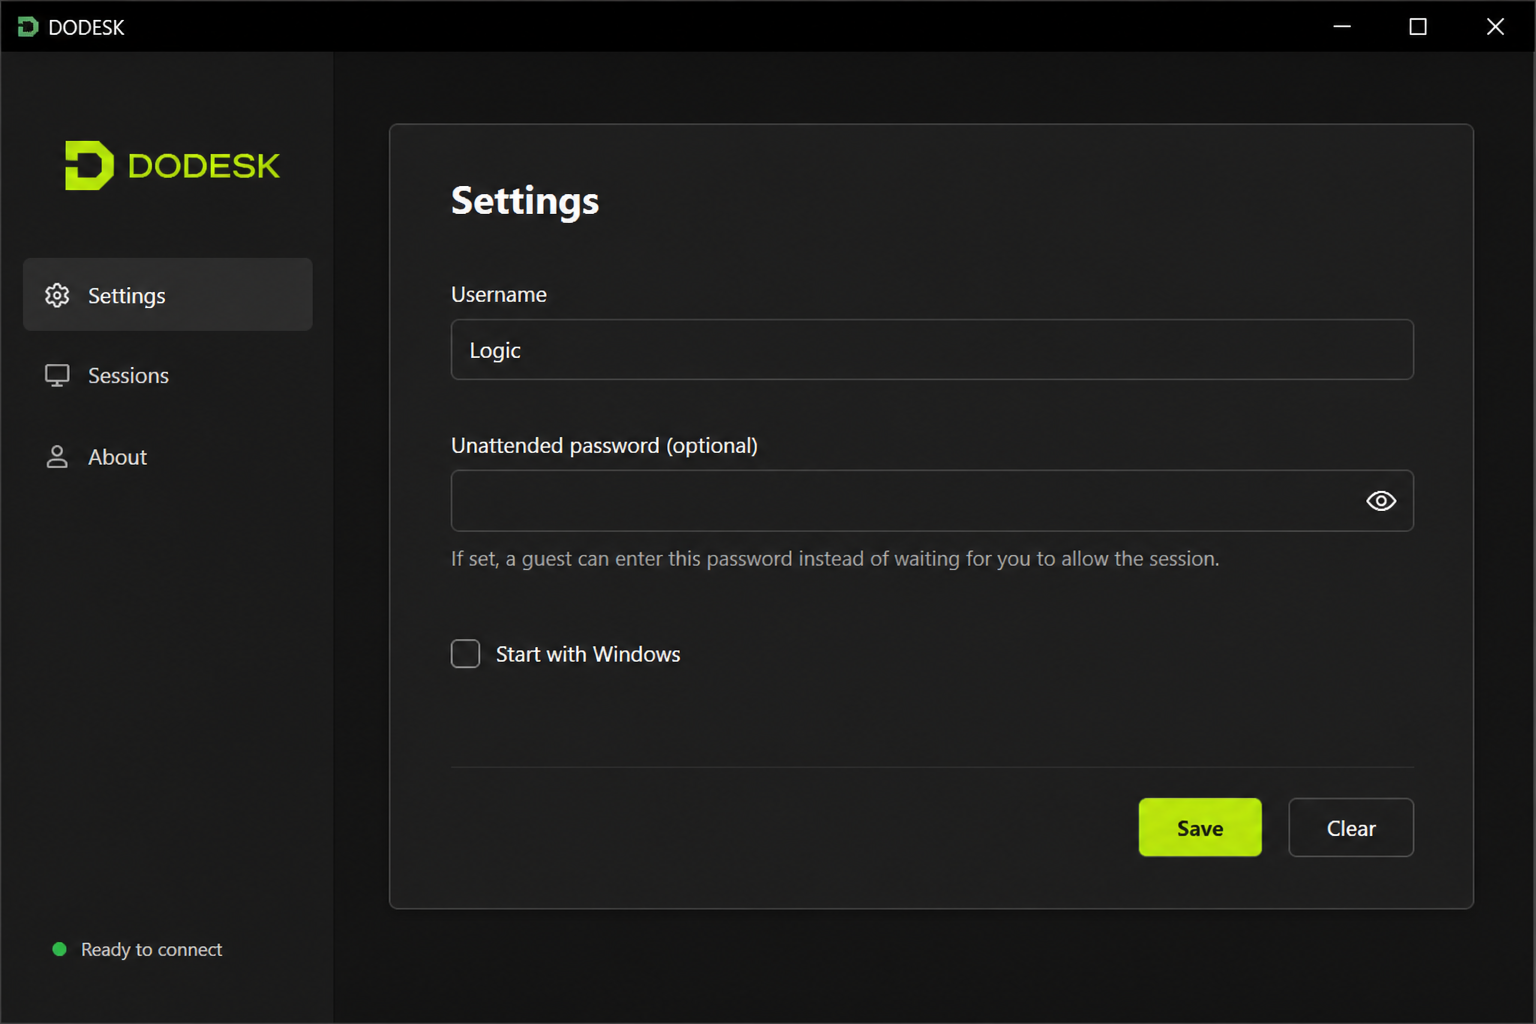Screen dimensions: 1536x1024
Task: Open the About sidebar section
Action: click(167, 457)
